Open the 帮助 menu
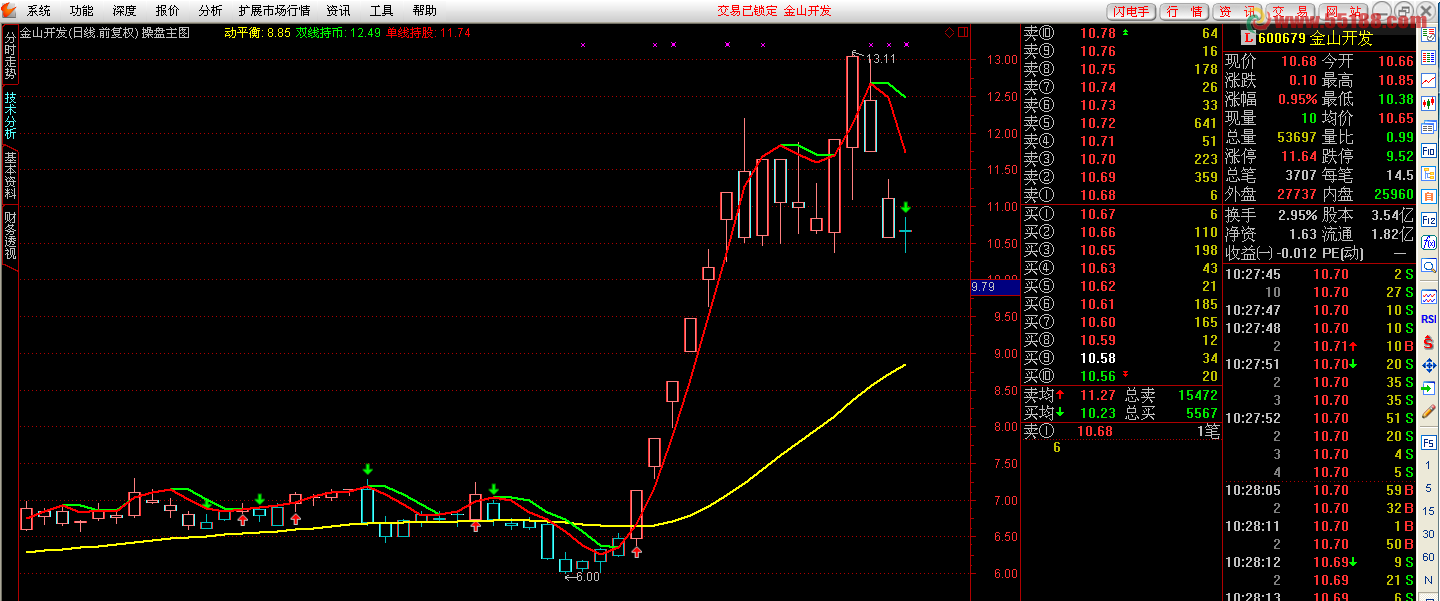Image resolution: width=1440 pixels, height=601 pixels. tap(424, 11)
